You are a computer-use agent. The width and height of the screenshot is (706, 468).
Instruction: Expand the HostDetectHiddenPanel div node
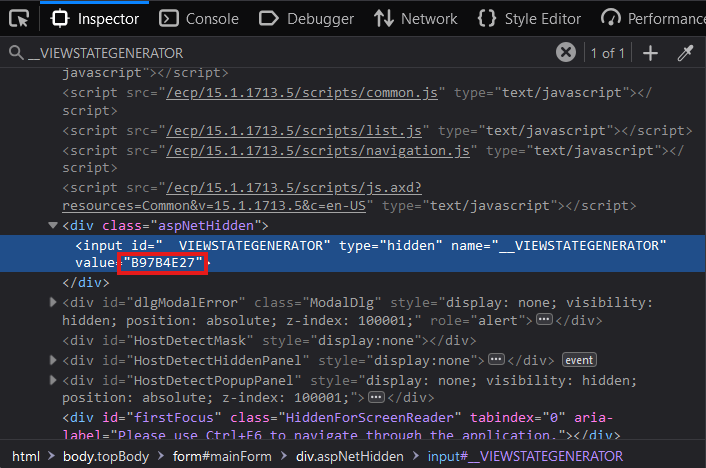pos(54,359)
